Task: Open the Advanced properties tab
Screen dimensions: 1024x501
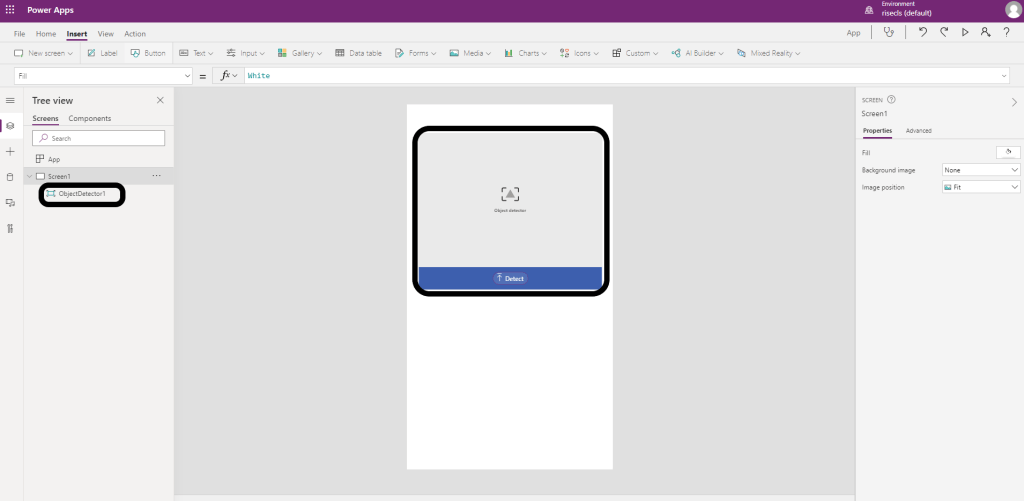Action: (918, 131)
